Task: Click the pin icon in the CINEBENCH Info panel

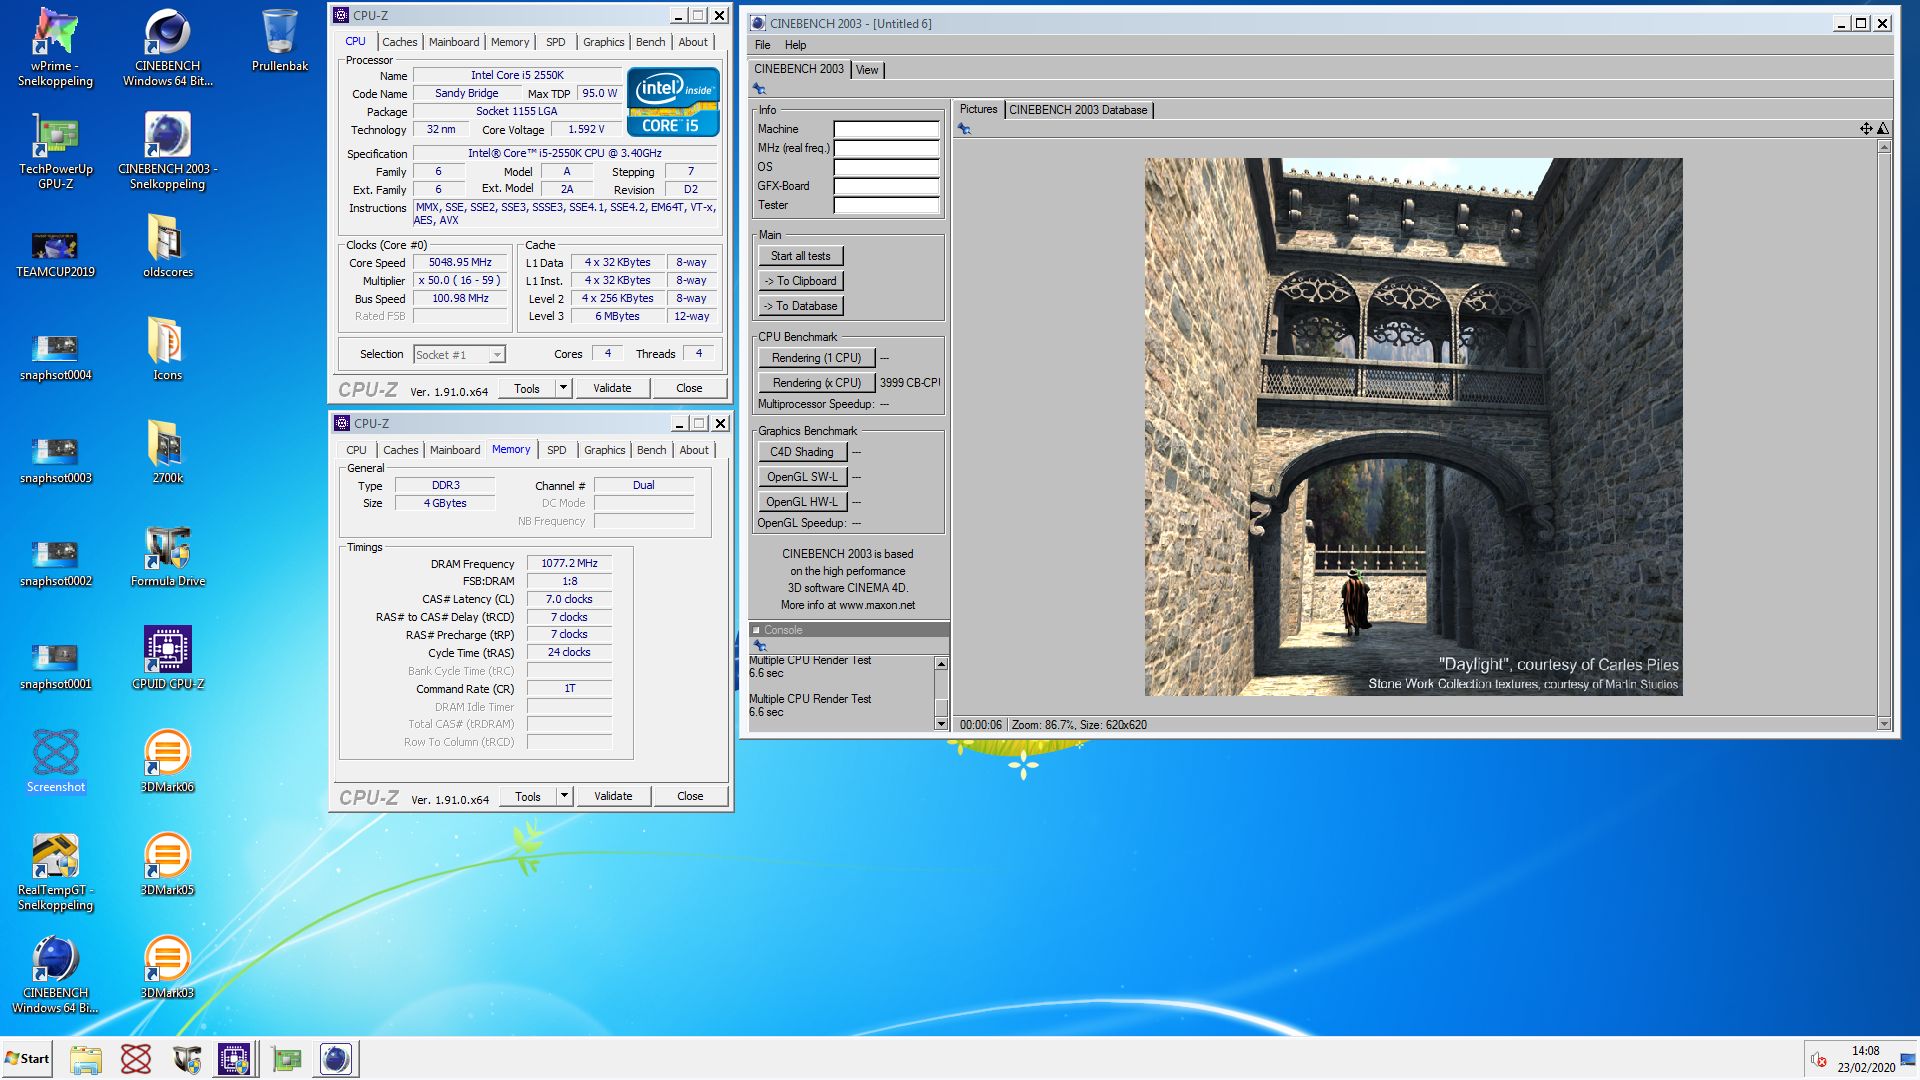Action: click(x=759, y=89)
